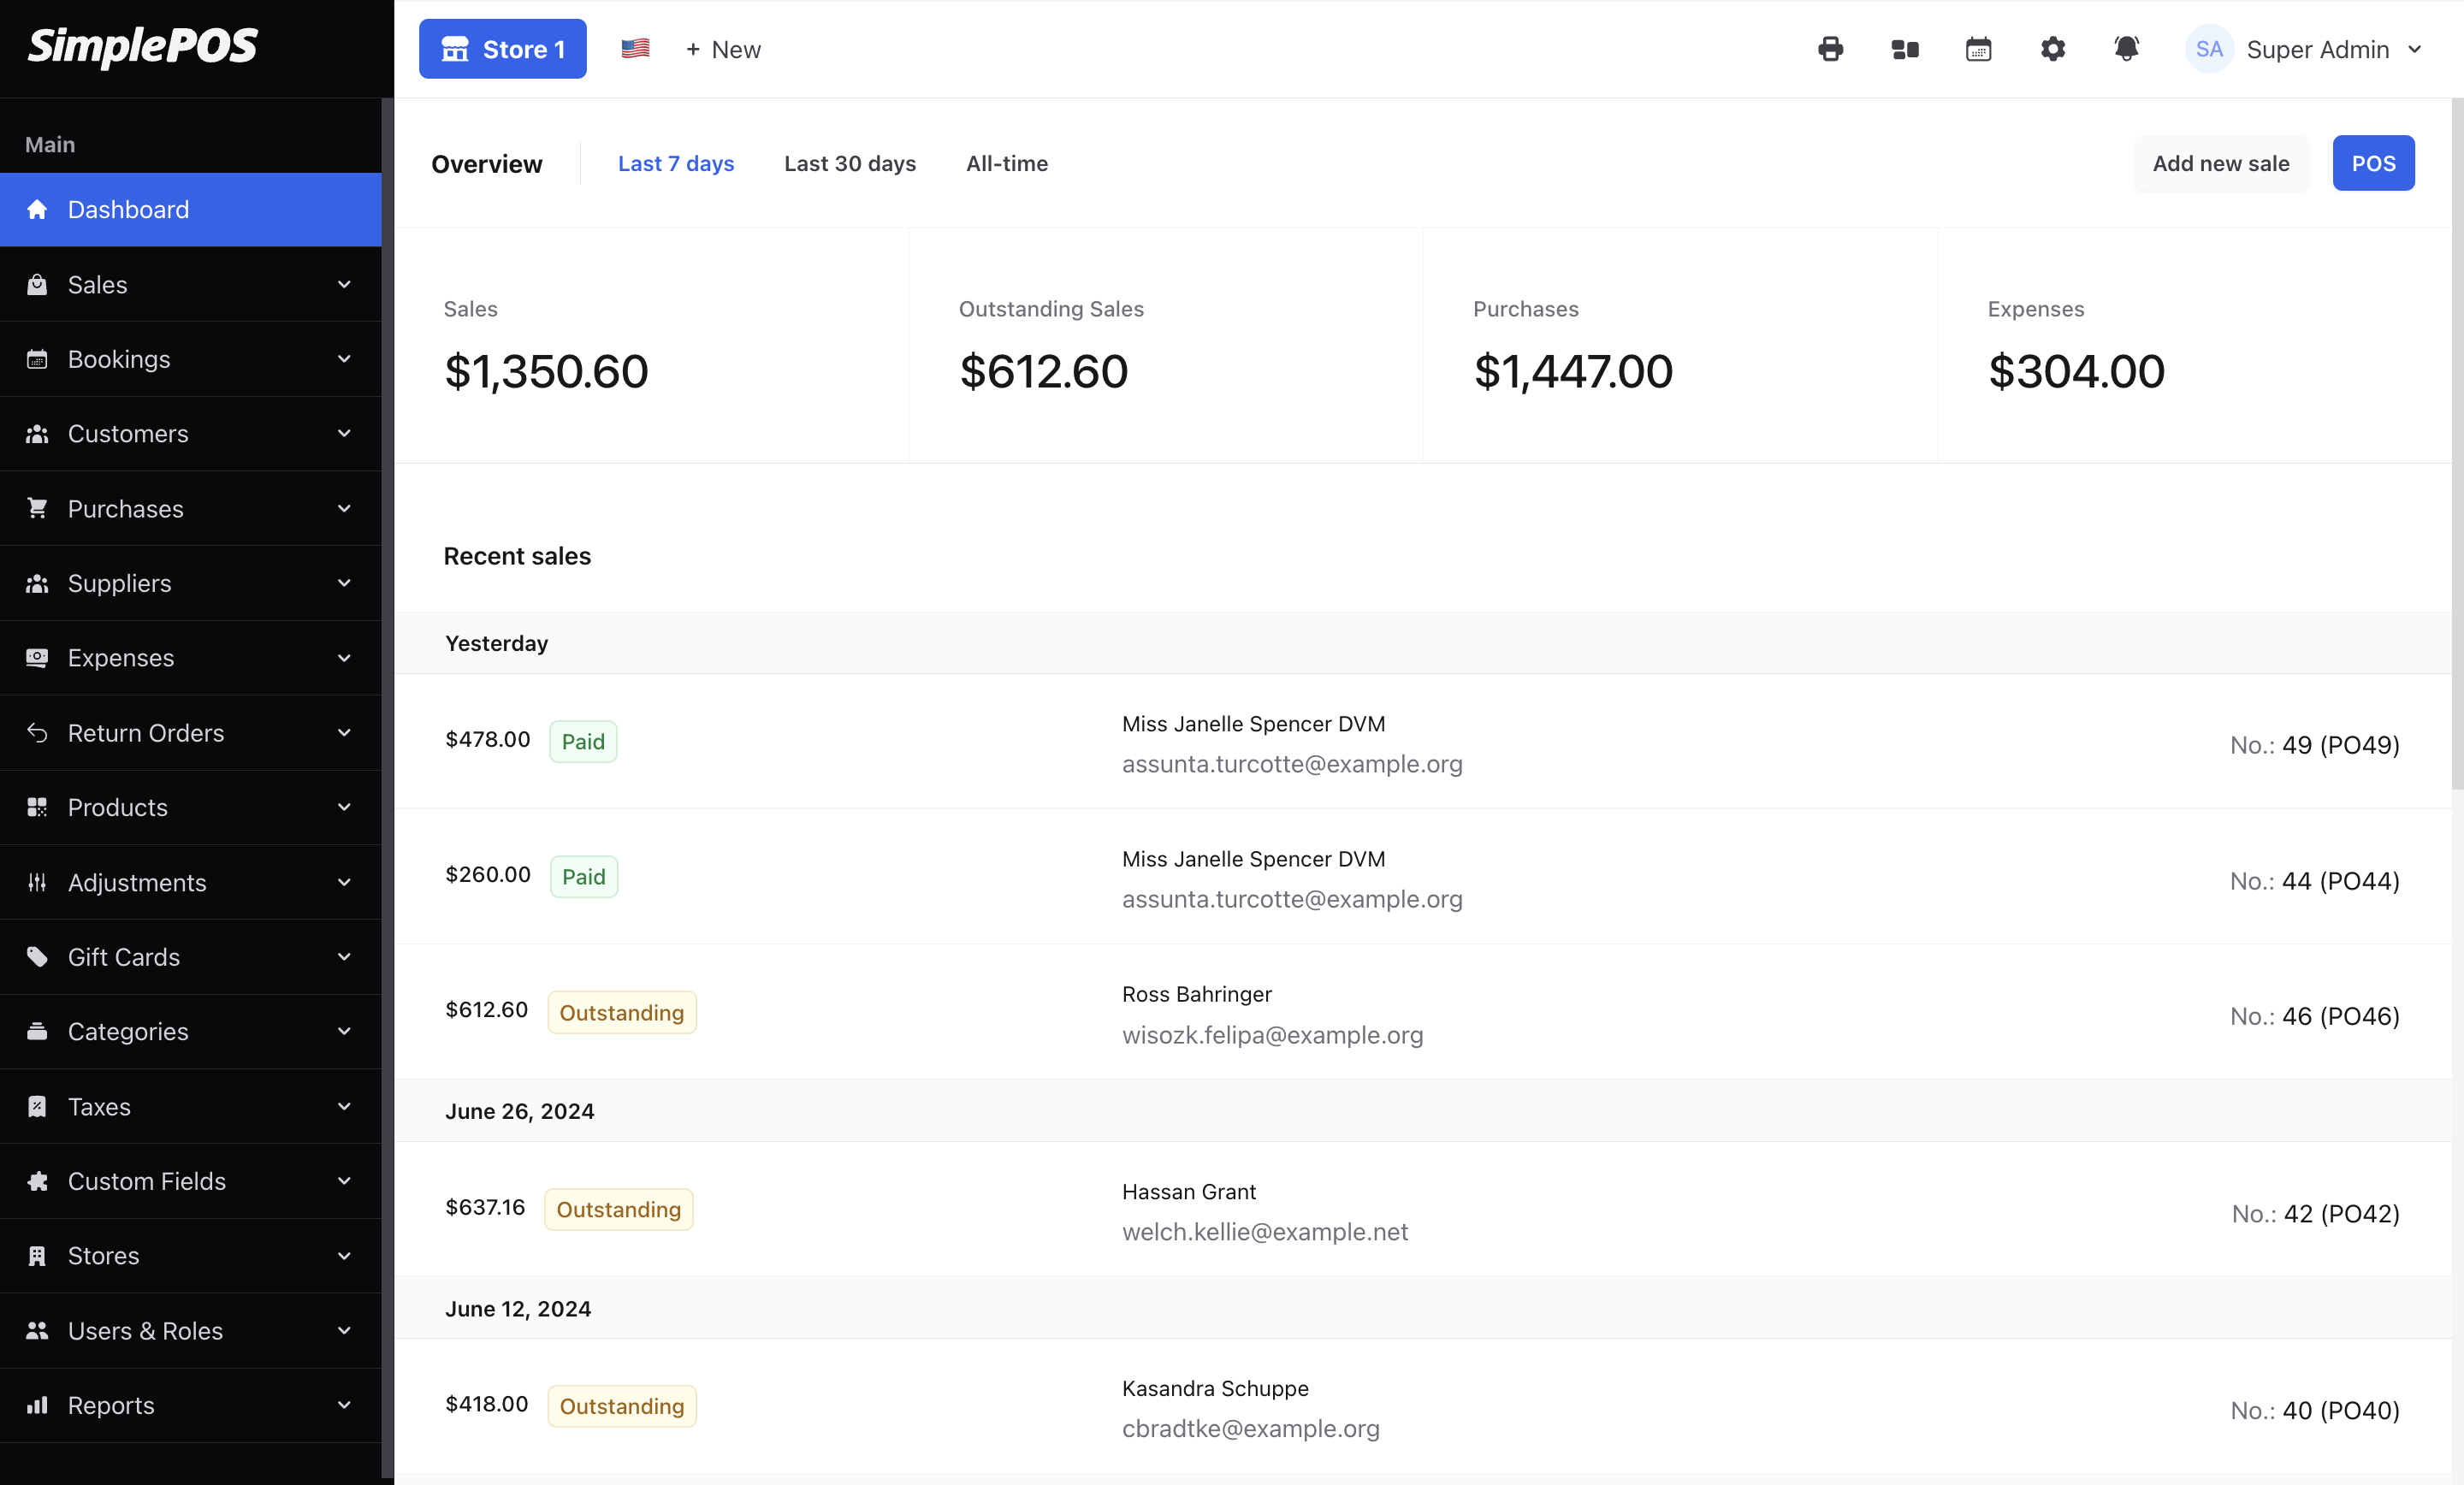
Task: Click the SimplePOS logo
Action: [142, 46]
